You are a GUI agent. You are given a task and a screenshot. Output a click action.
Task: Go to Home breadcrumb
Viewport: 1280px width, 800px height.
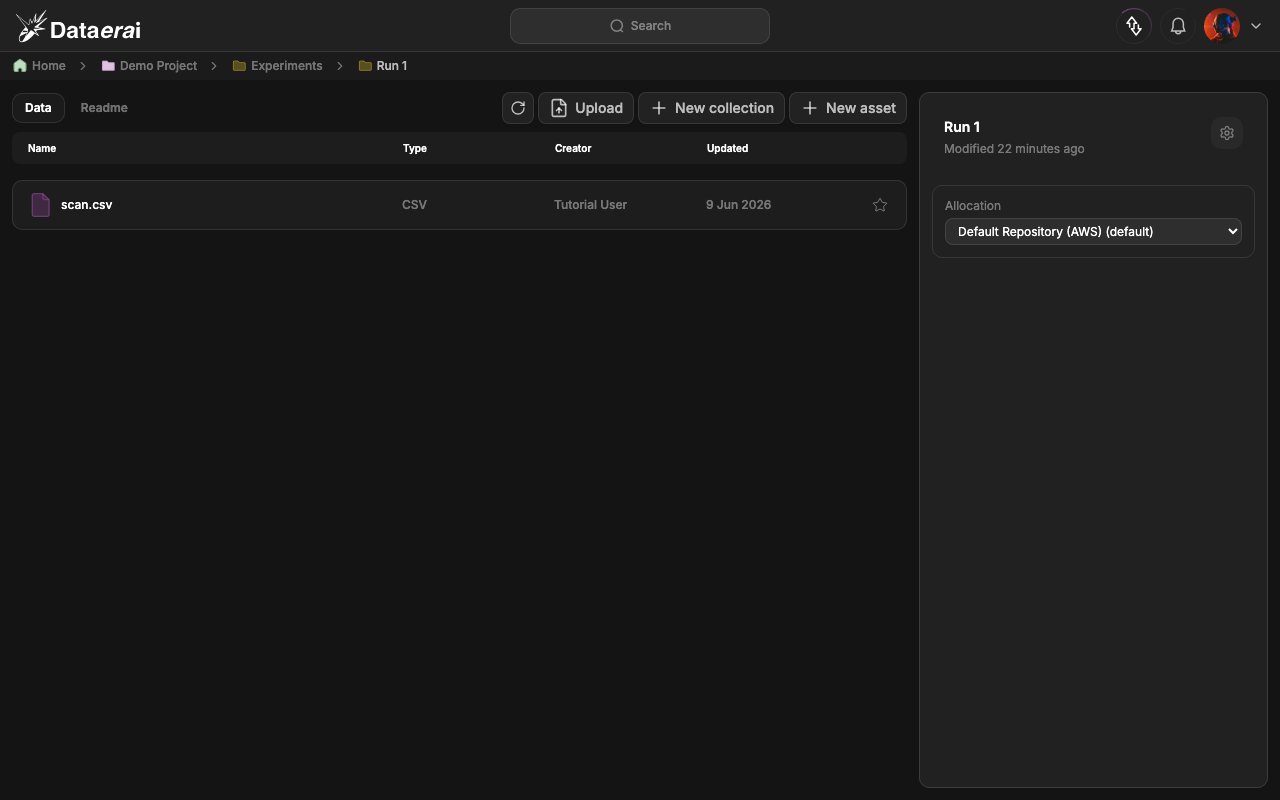click(x=40, y=66)
